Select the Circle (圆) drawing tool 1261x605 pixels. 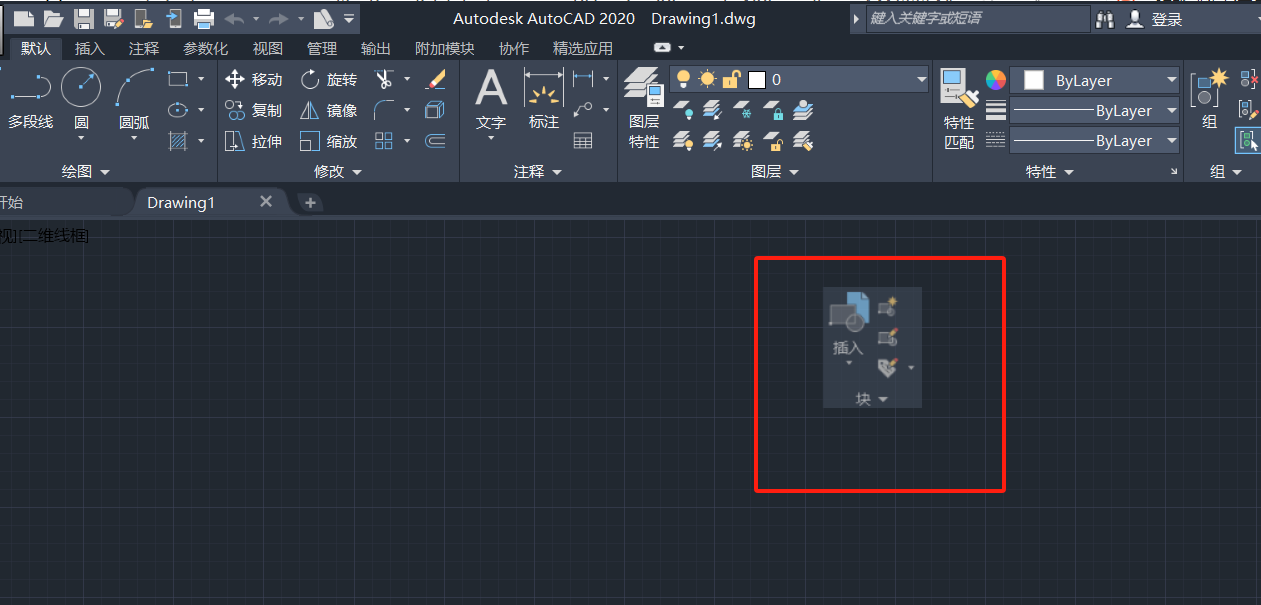click(x=81, y=100)
